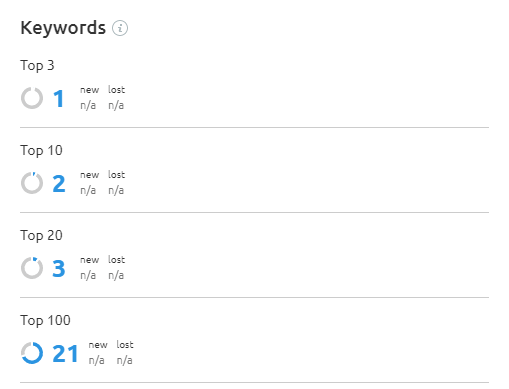Click the lost value under Top 20
Viewport: 509px width, 389px height.
click(x=116, y=275)
